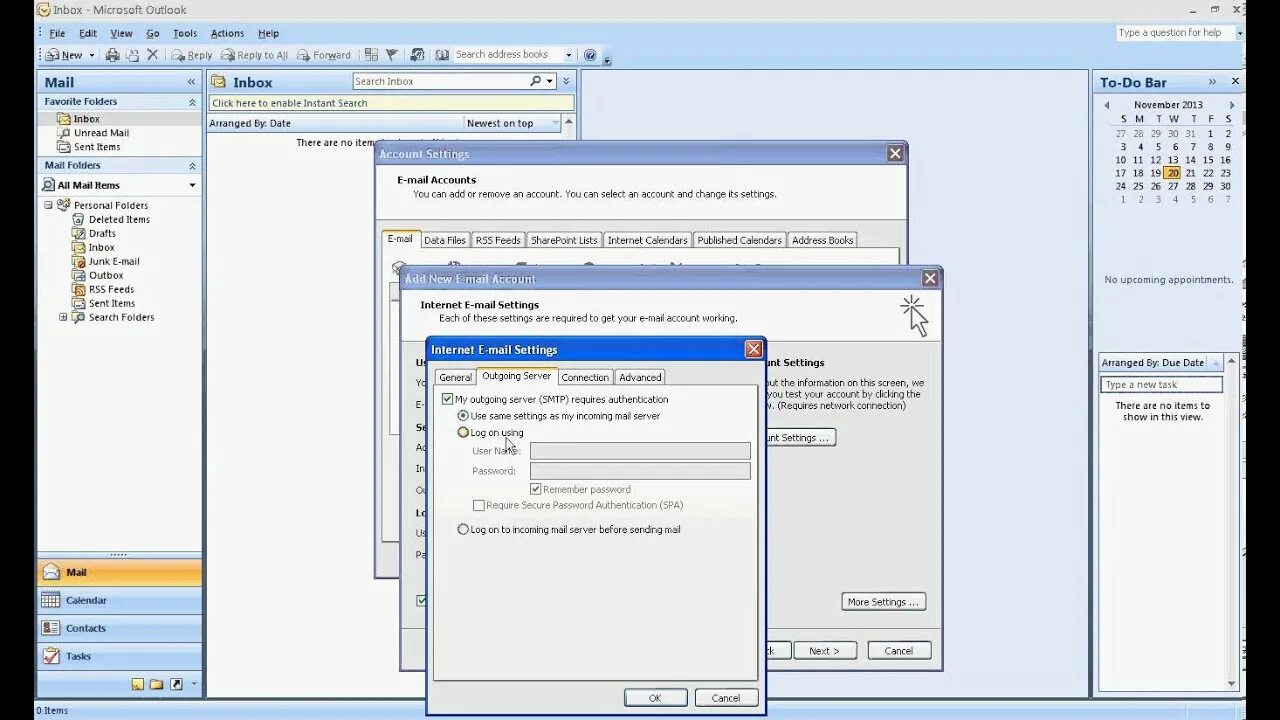Click Cancel in Add New E-mail Account
This screenshot has width=1280, height=720.
[898, 650]
